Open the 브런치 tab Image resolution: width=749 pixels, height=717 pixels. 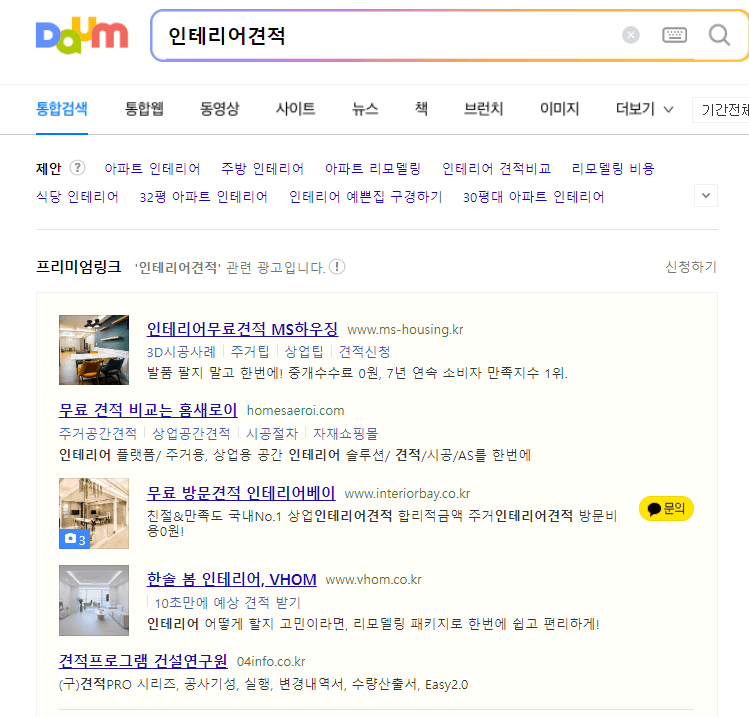tap(483, 109)
